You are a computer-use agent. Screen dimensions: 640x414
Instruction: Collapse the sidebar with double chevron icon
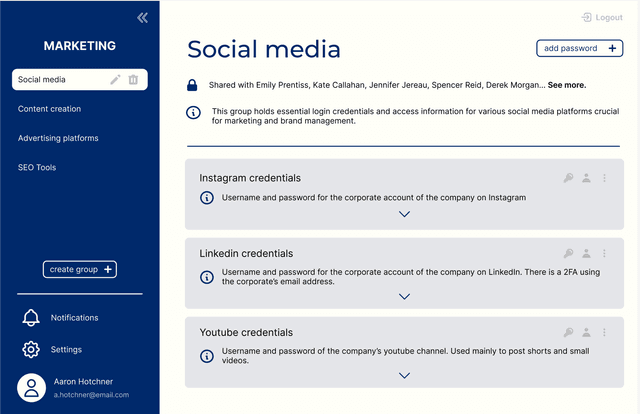[x=142, y=17]
